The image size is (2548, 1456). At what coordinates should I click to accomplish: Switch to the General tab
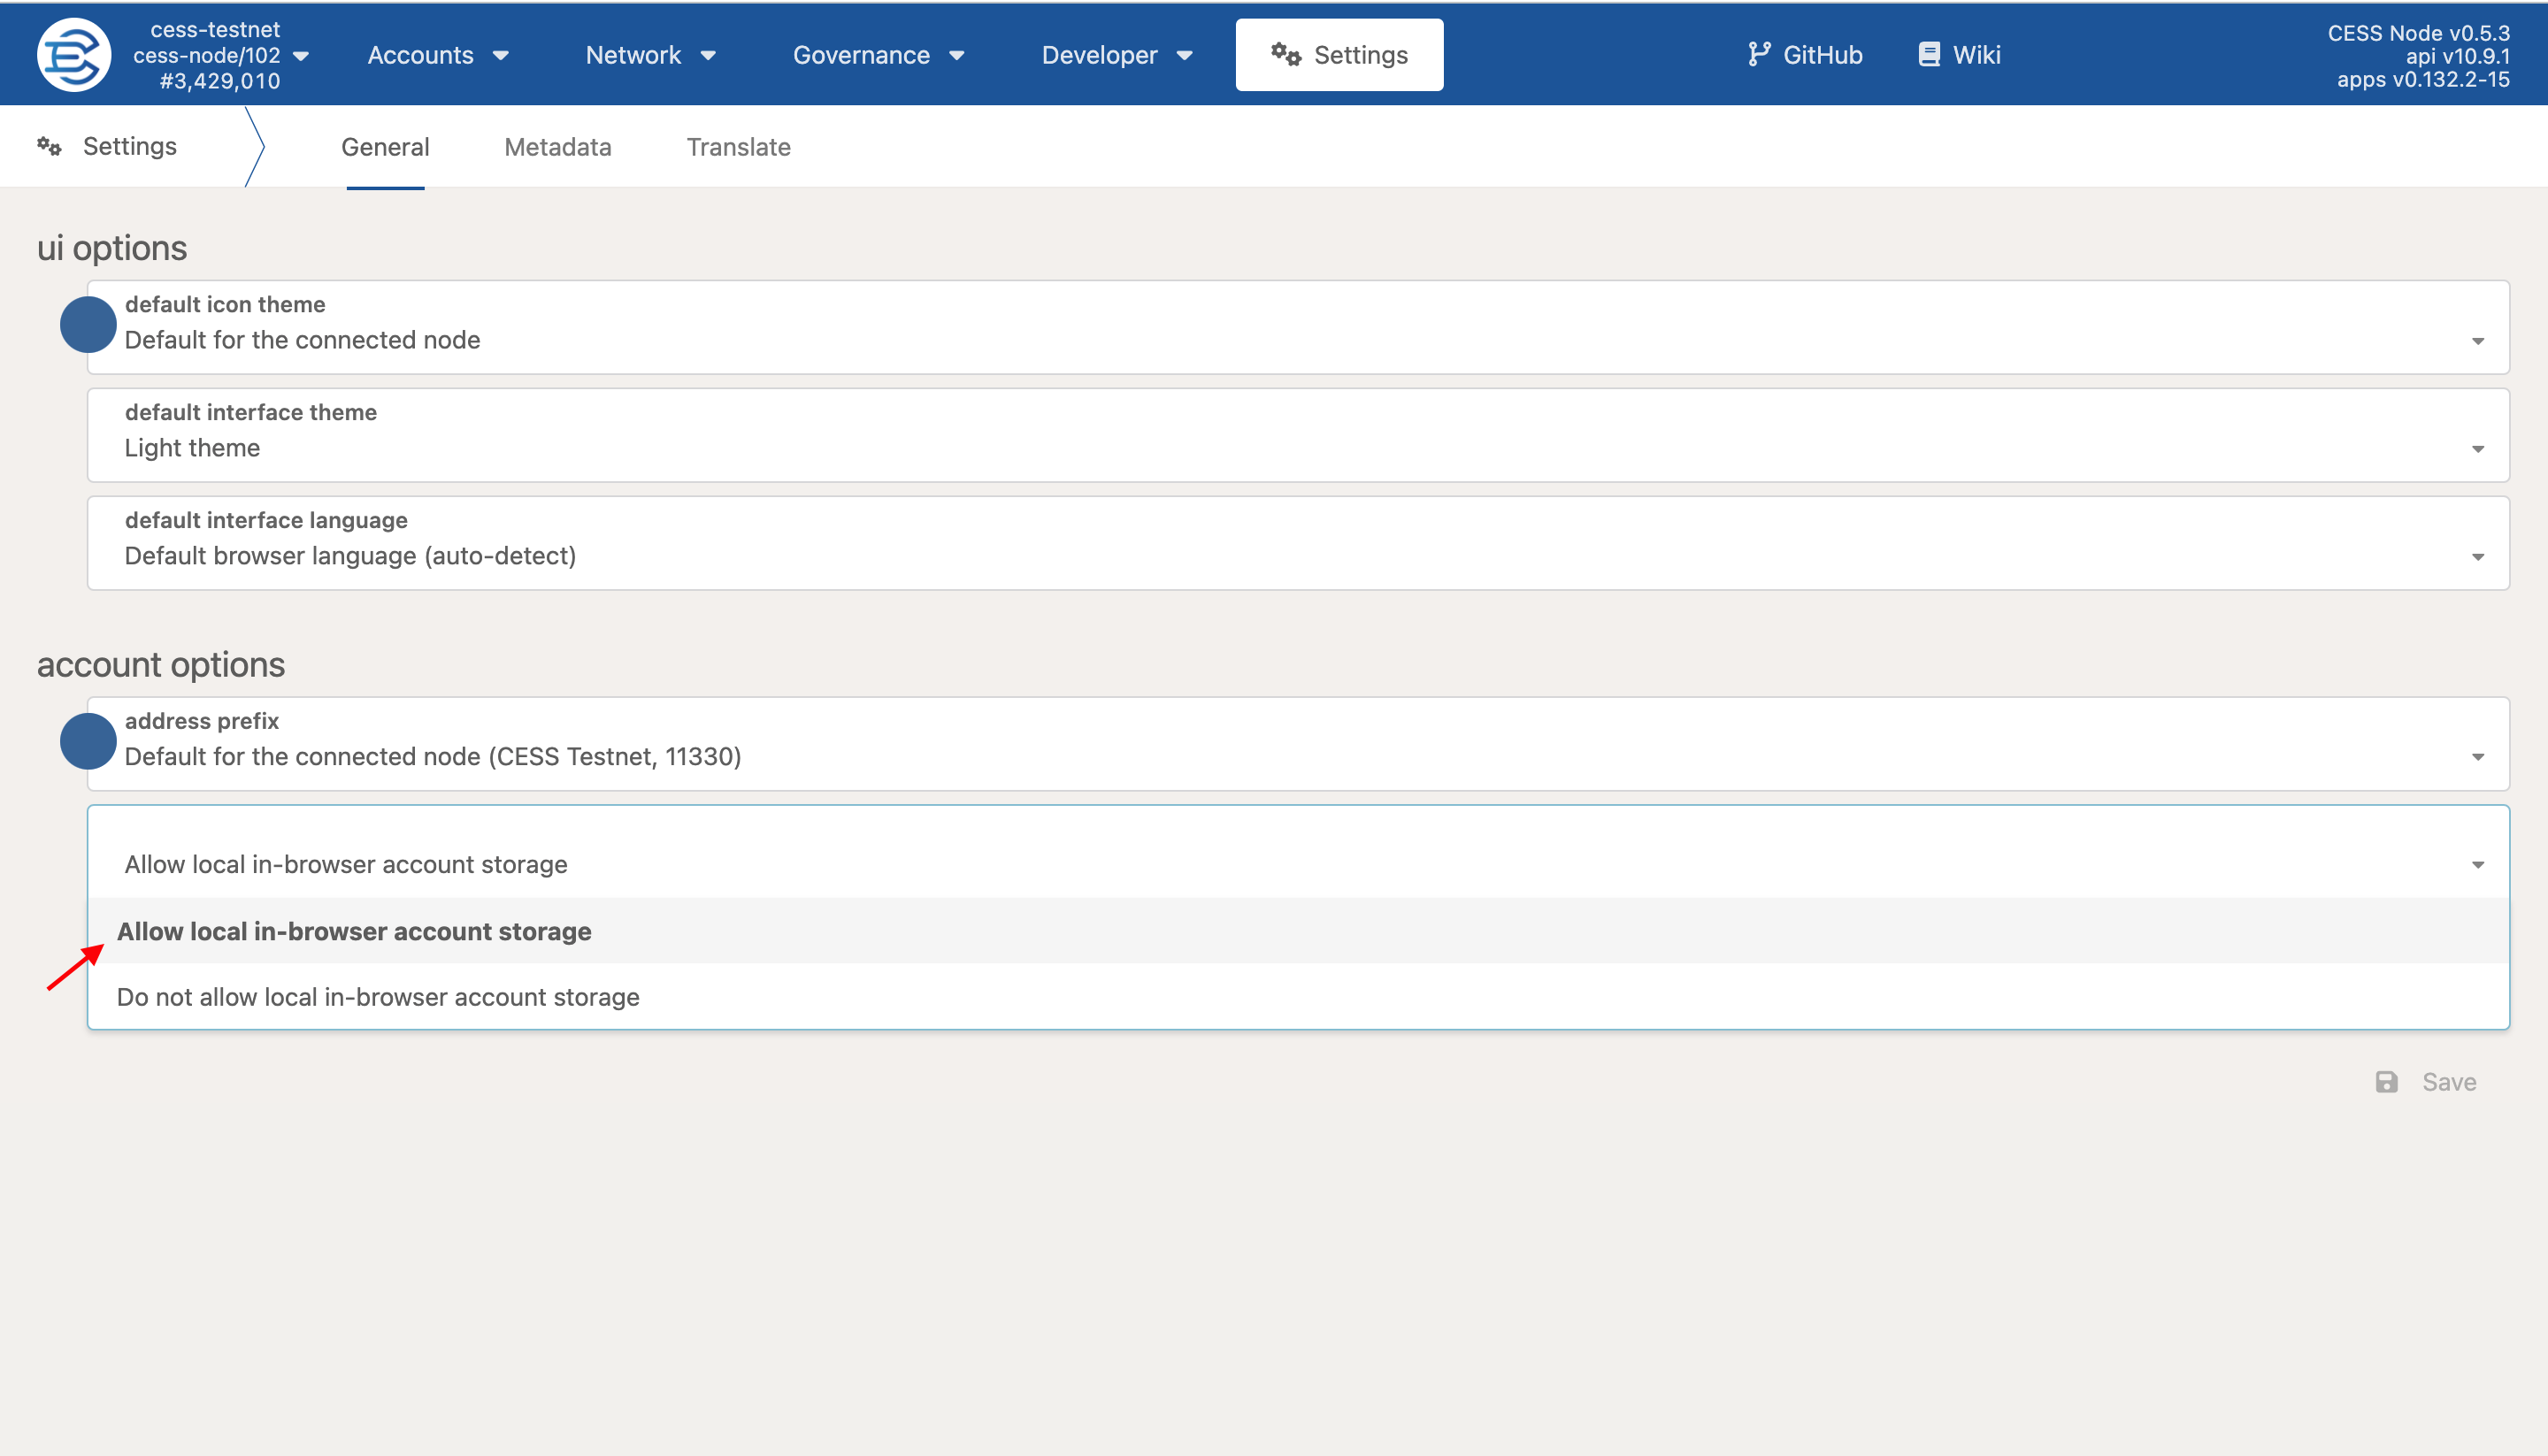pyautogui.click(x=385, y=147)
